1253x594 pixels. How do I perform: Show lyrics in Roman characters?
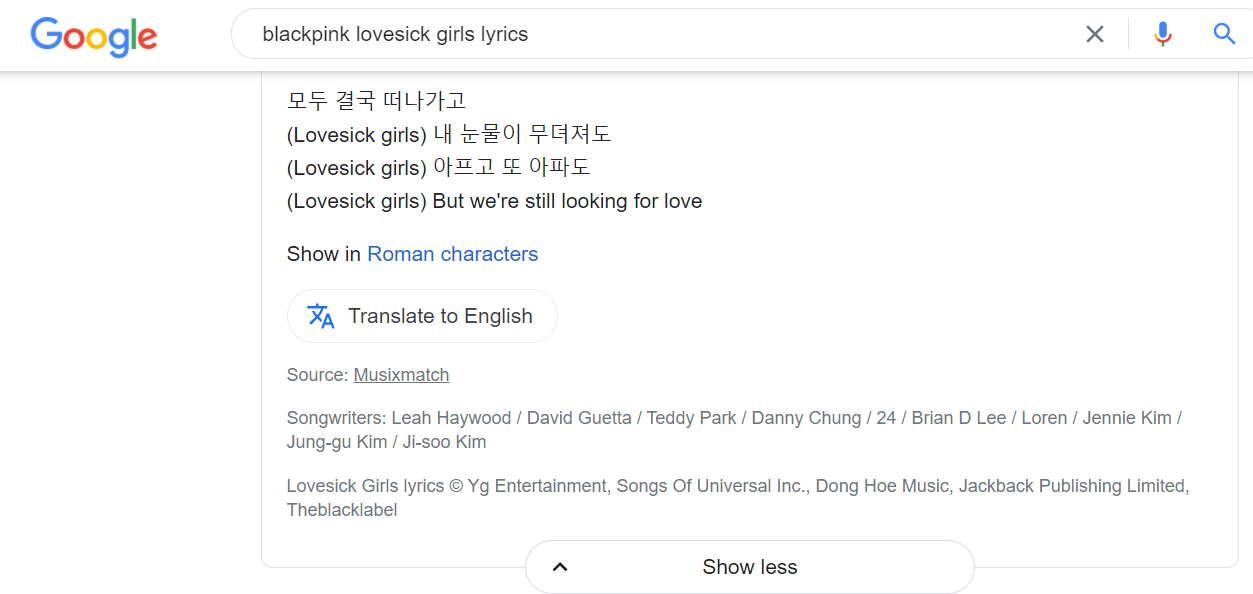click(x=452, y=254)
